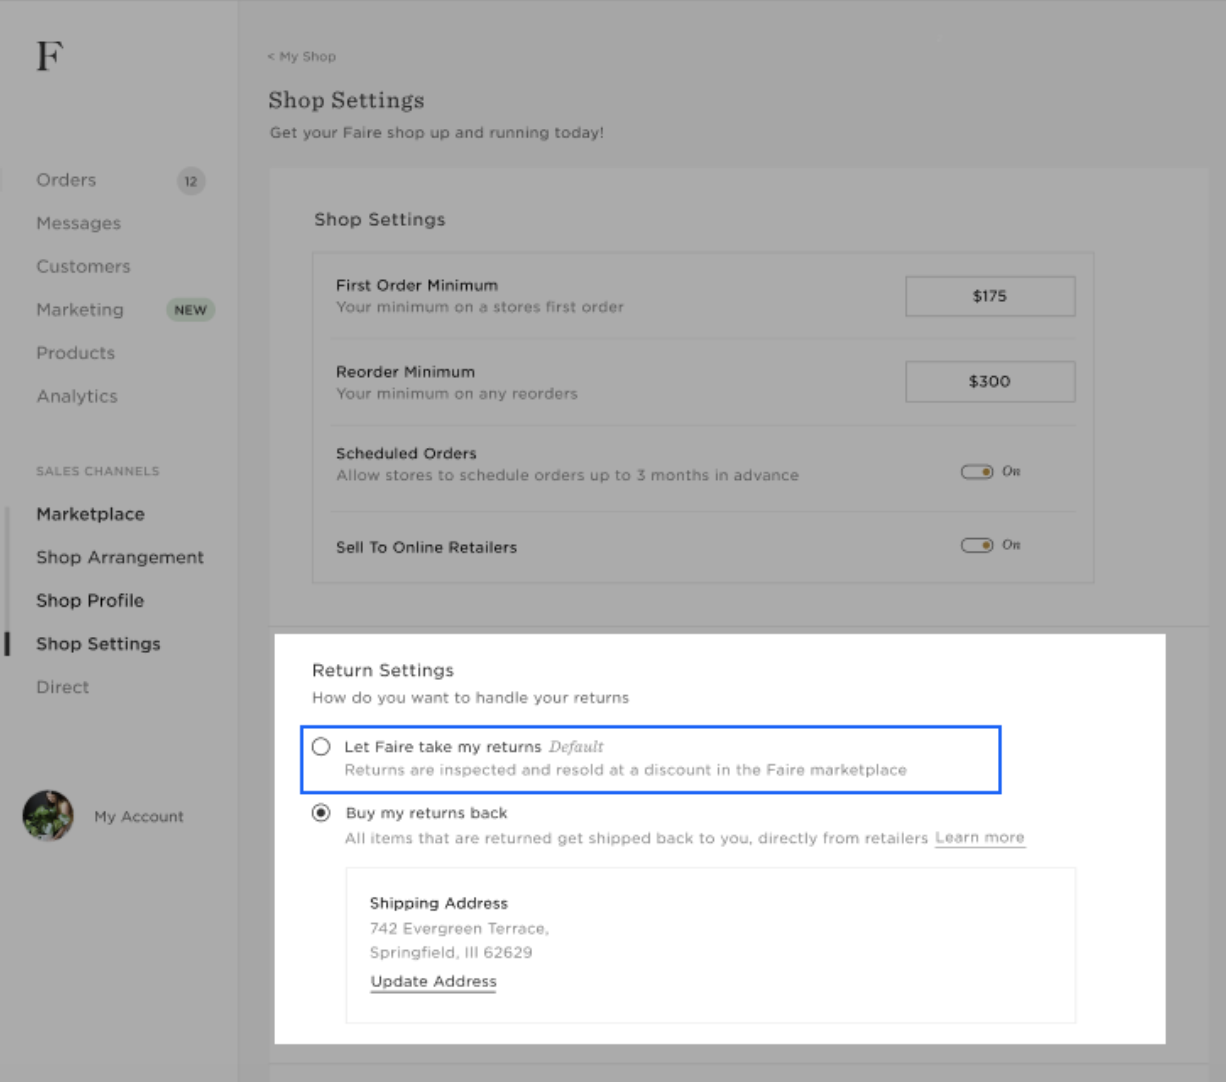
Task: Navigate to Products
Action: pos(75,353)
